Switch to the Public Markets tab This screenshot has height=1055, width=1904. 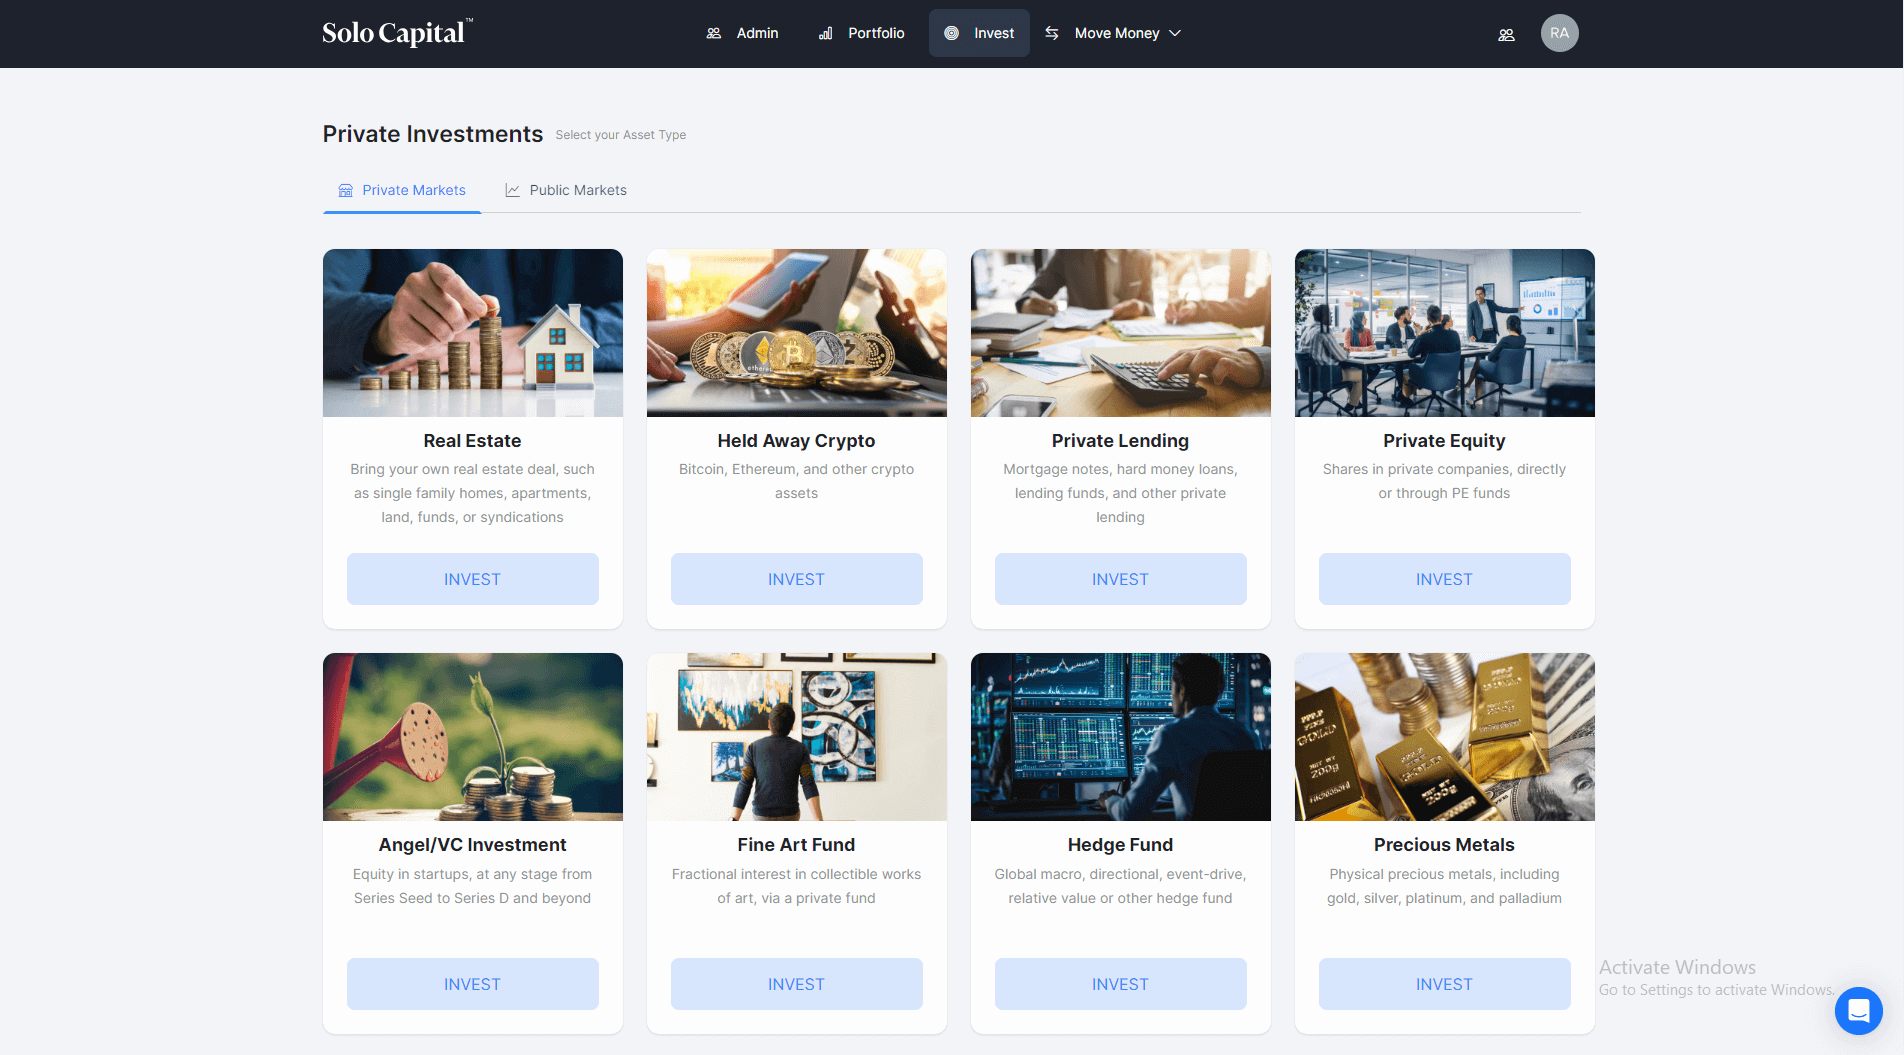[566, 190]
